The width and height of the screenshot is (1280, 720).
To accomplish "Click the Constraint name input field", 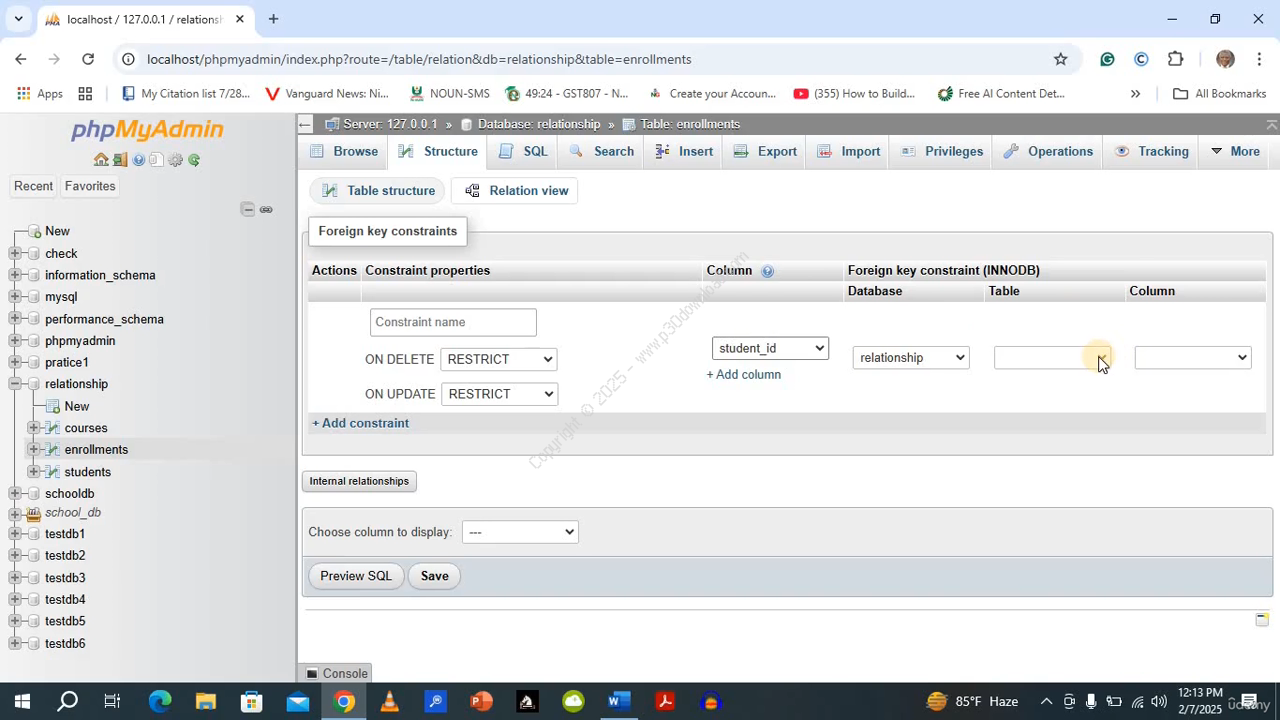I will pyautogui.click(x=453, y=322).
